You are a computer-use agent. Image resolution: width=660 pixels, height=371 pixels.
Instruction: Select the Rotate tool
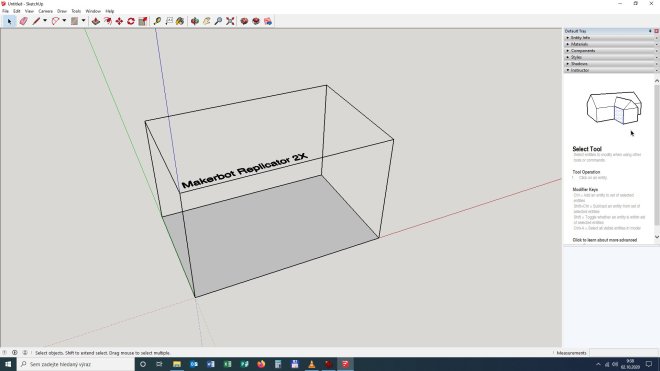[x=131, y=21]
